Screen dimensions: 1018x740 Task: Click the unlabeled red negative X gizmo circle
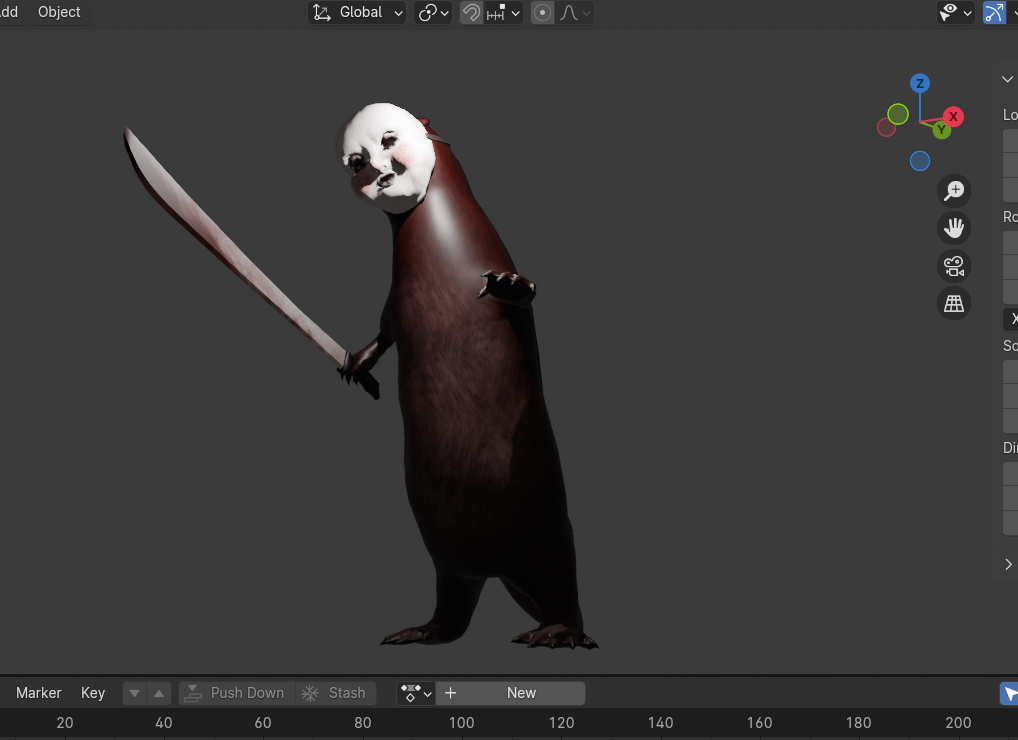click(886, 127)
